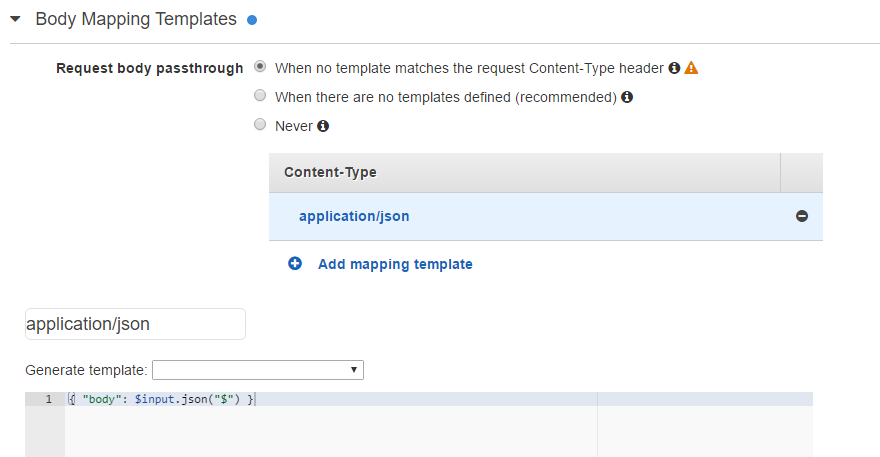Click info icon after Content-Type header option
Image resolution: width=880 pixels, height=457 pixels.
674,68
